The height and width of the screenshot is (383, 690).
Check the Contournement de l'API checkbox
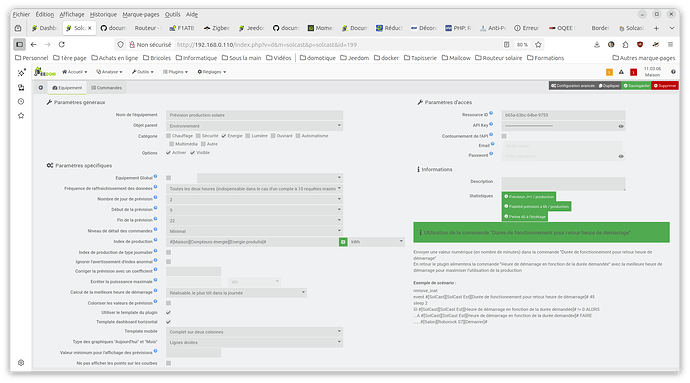[504, 136]
